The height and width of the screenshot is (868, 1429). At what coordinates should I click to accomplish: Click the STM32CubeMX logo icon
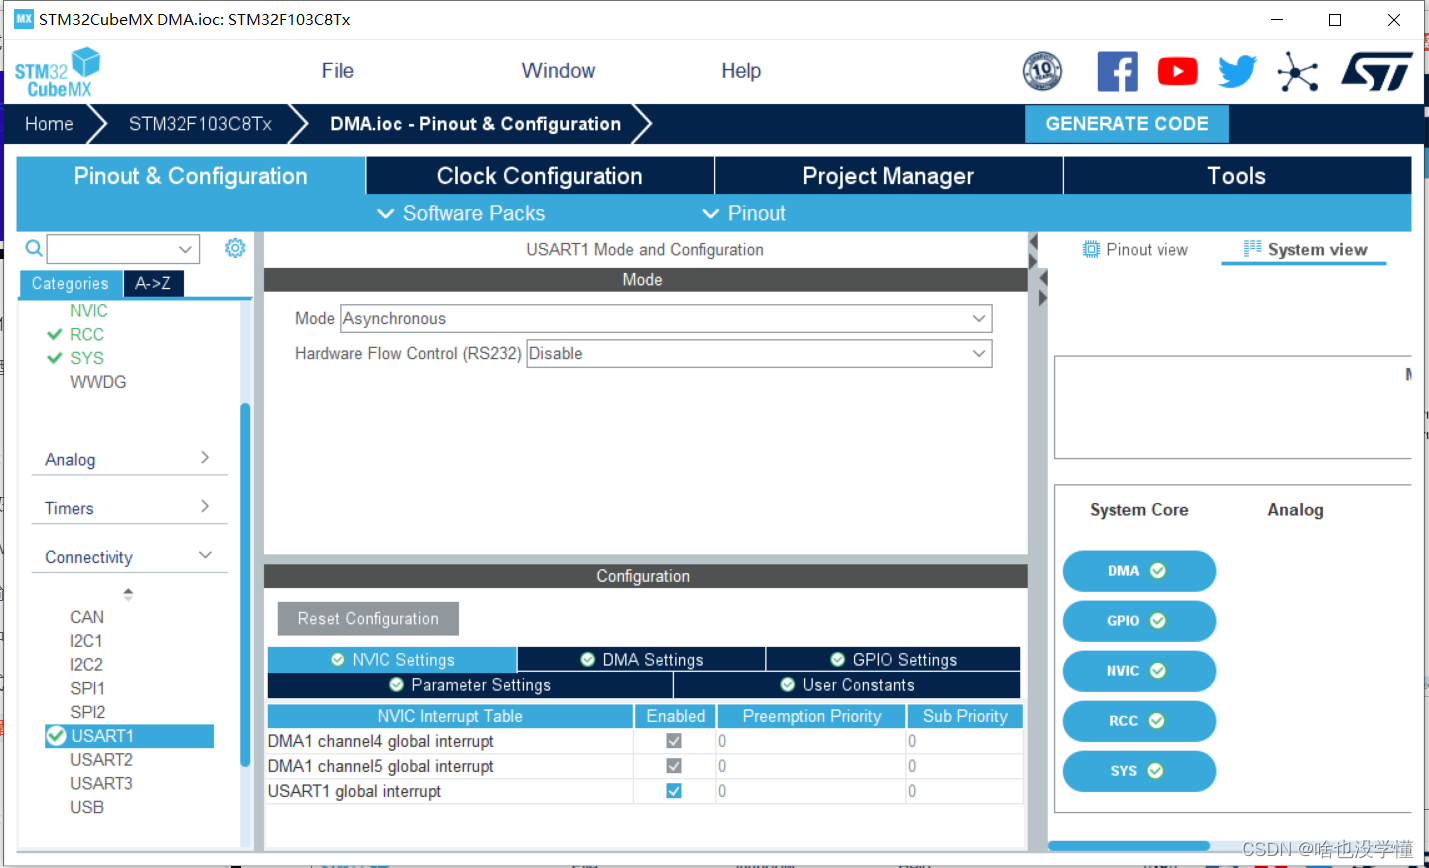coord(58,72)
